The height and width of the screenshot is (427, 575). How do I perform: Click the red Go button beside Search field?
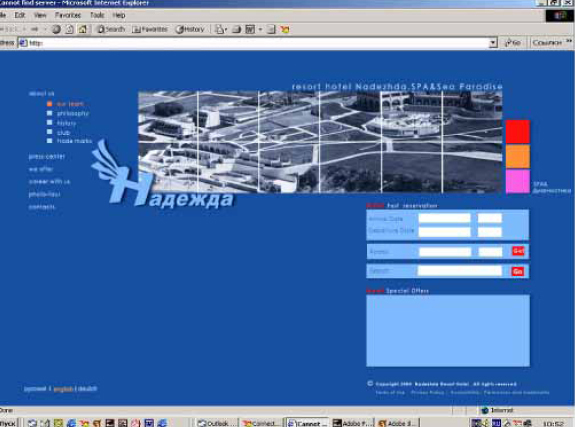coord(517,271)
